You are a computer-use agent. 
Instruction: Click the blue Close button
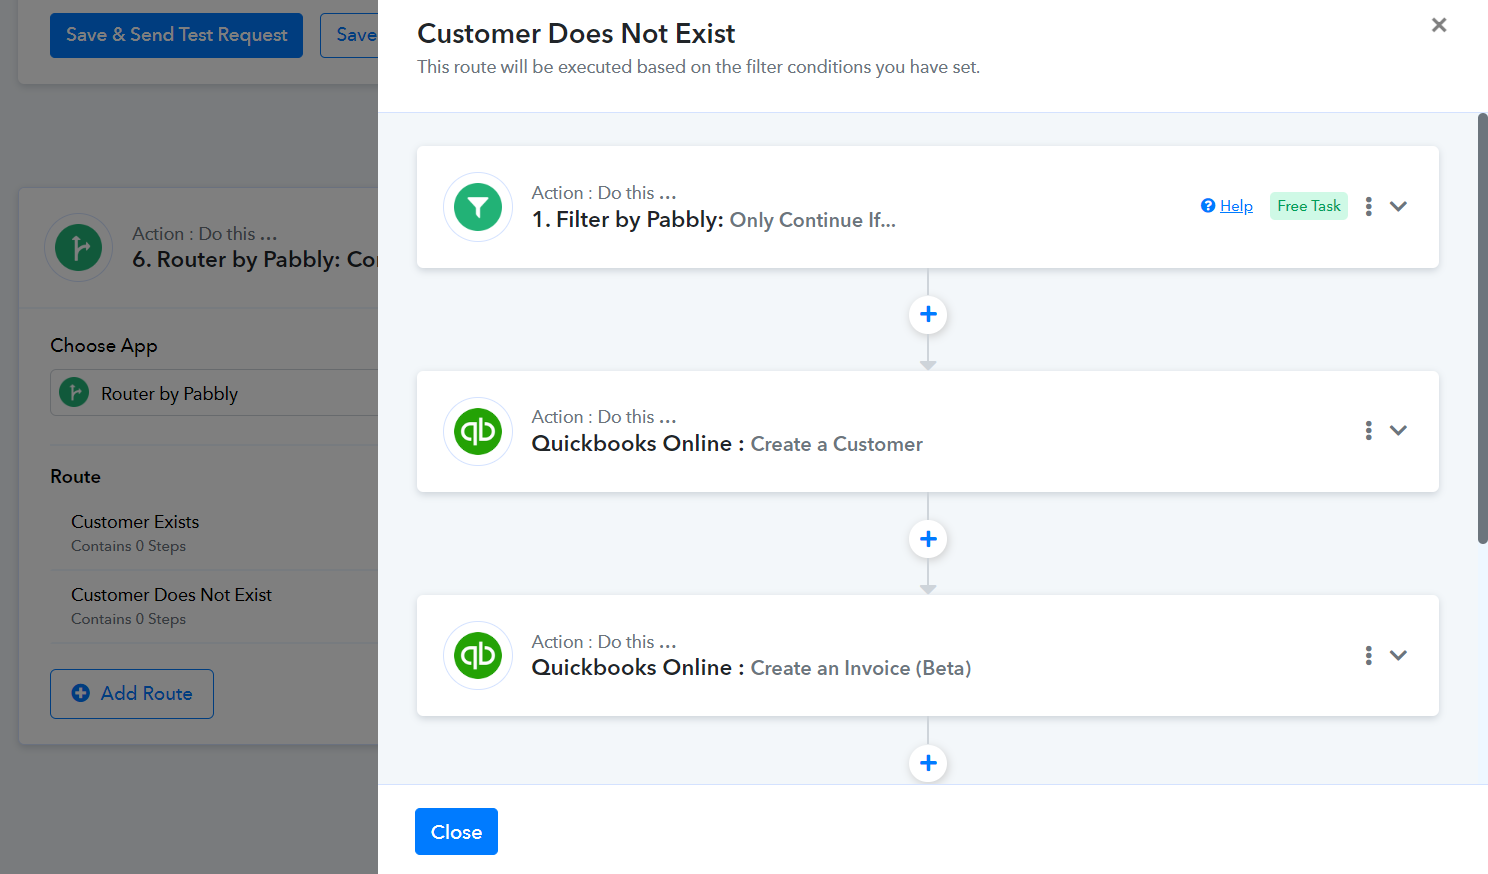click(456, 832)
